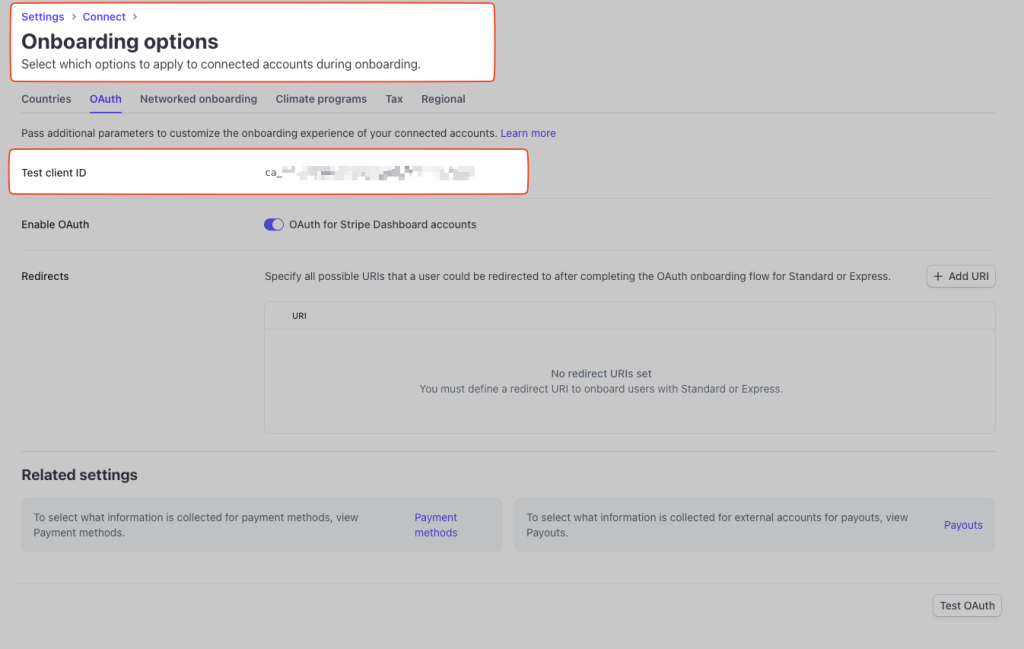Viewport: 1024px width, 649px height.
Task: Click the Test OAuth button
Action: click(x=967, y=606)
